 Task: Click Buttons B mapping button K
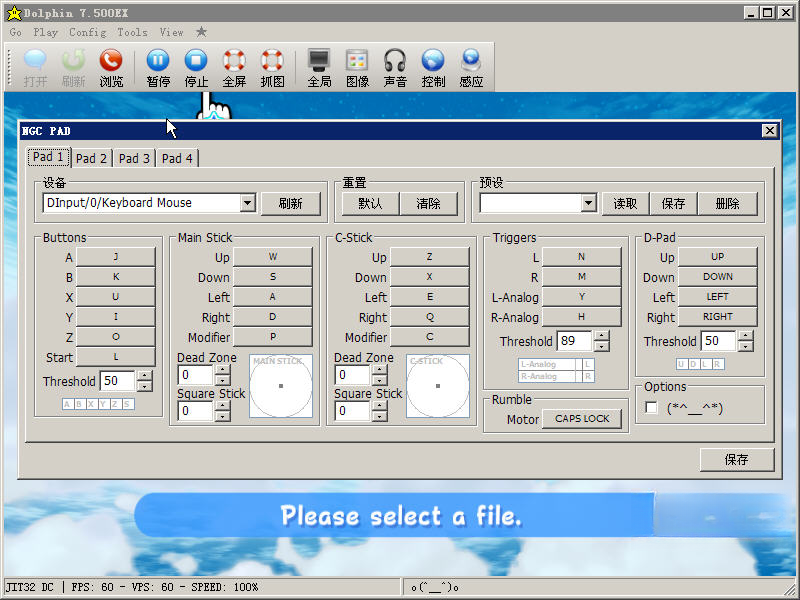point(116,277)
